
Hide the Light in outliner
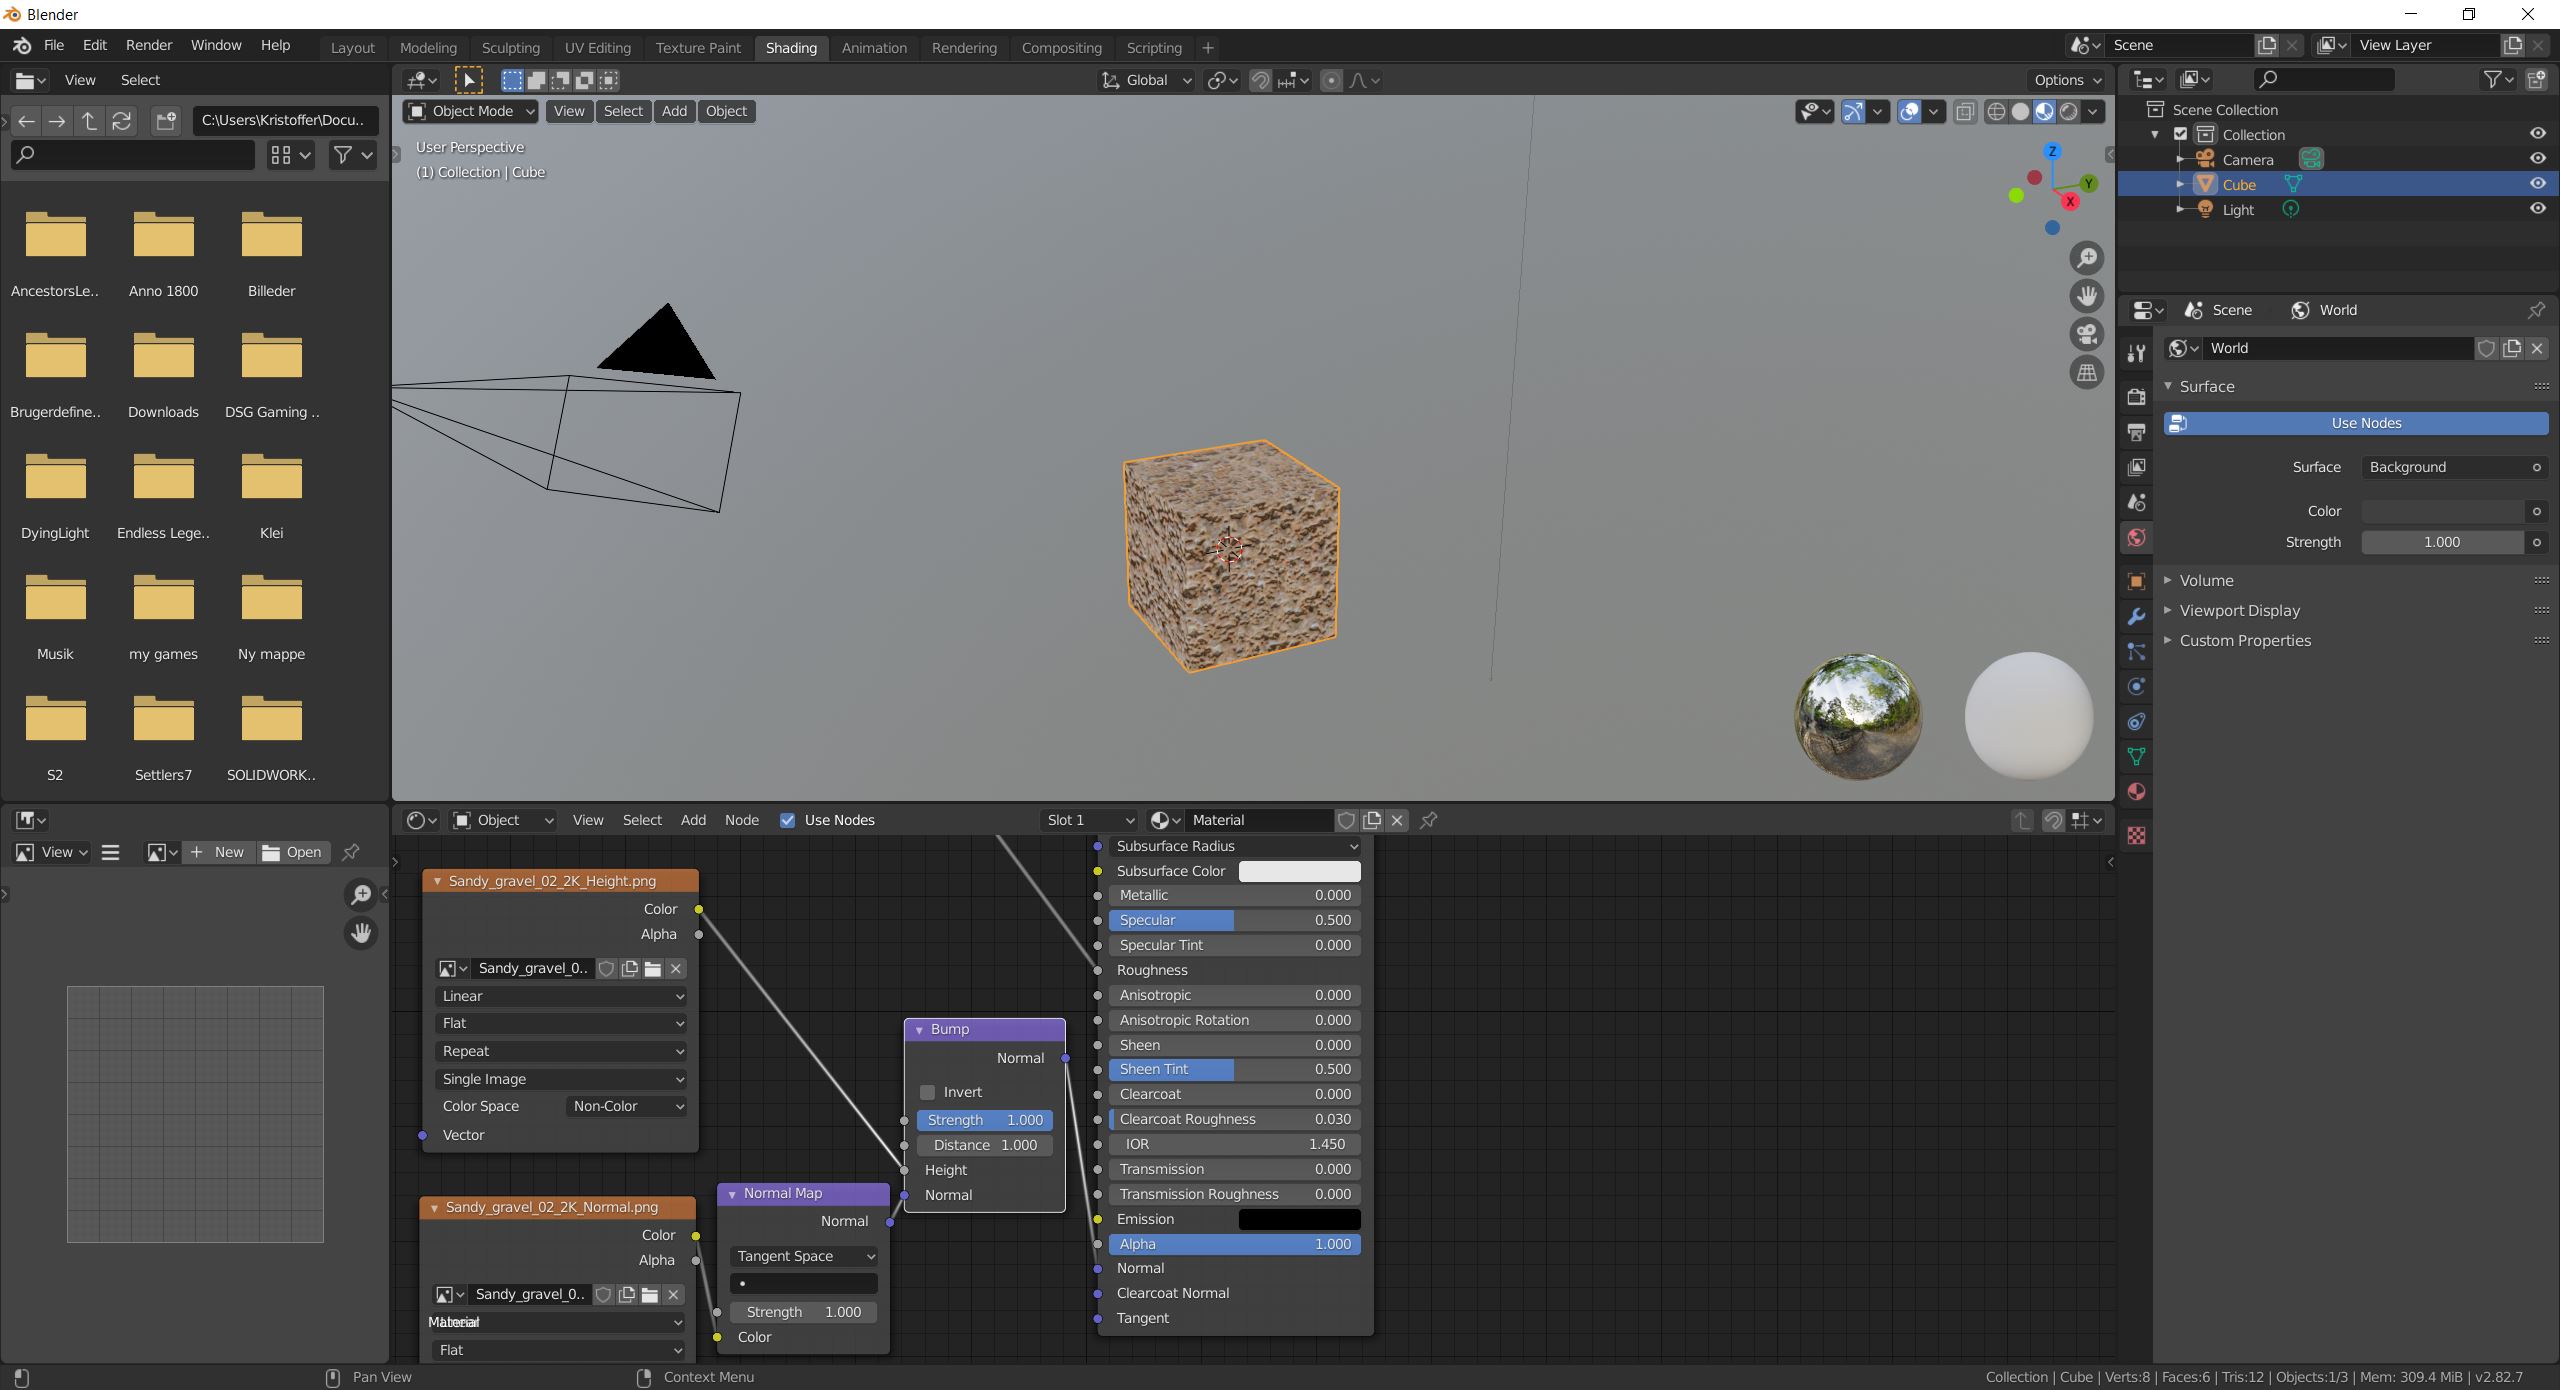2537,209
